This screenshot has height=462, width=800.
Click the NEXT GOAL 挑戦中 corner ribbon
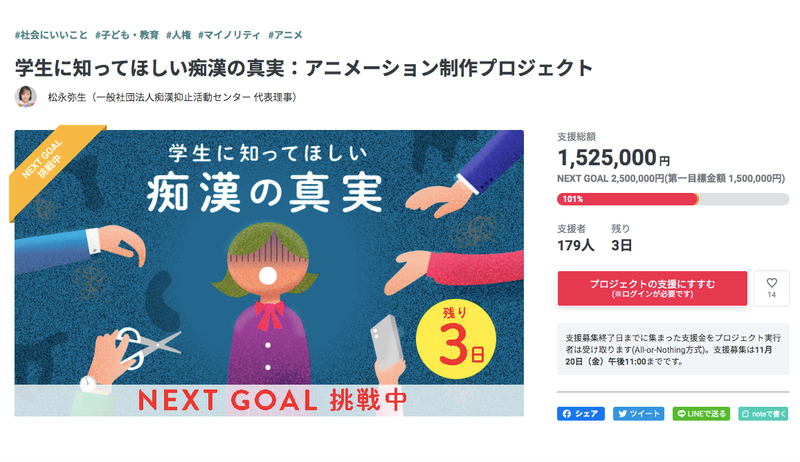pyautogui.click(x=51, y=168)
